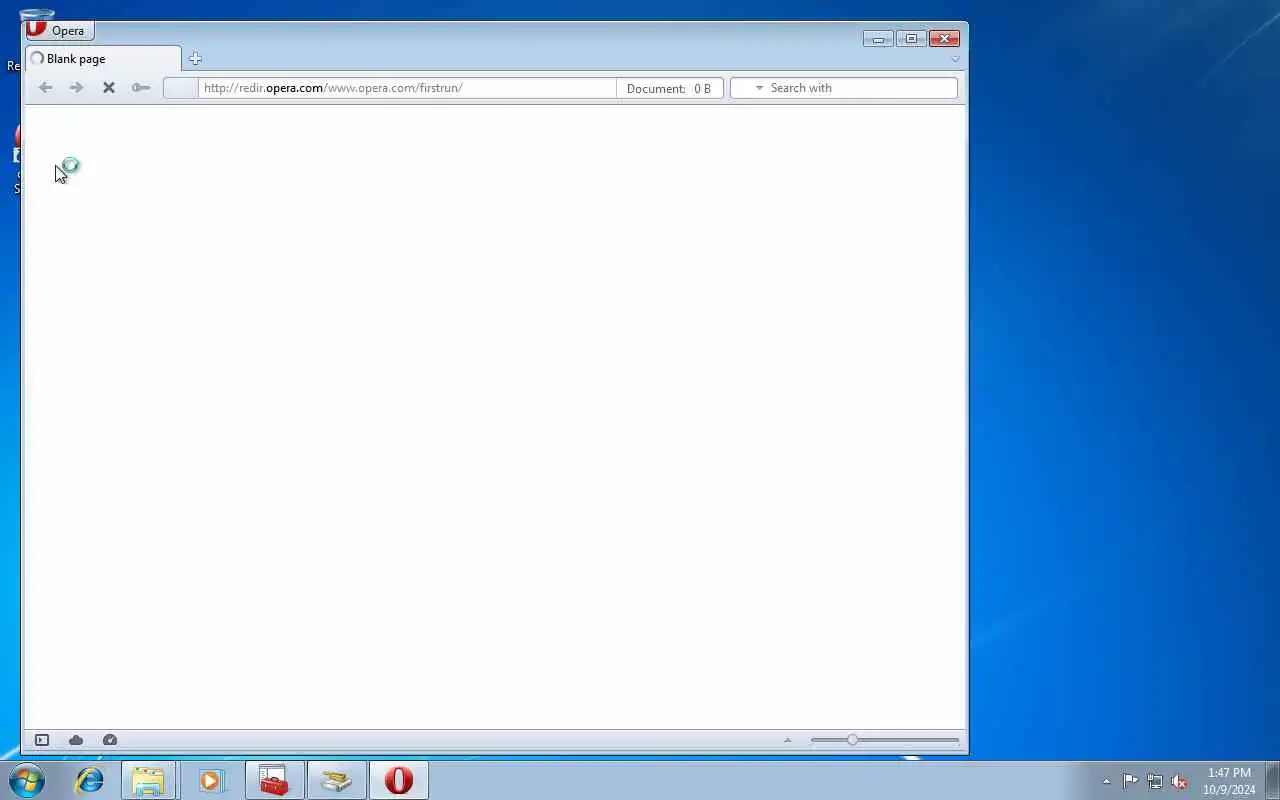The height and width of the screenshot is (800, 1280).
Task: Open the view options arrow near zoom
Action: pyautogui.click(x=787, y=740)
